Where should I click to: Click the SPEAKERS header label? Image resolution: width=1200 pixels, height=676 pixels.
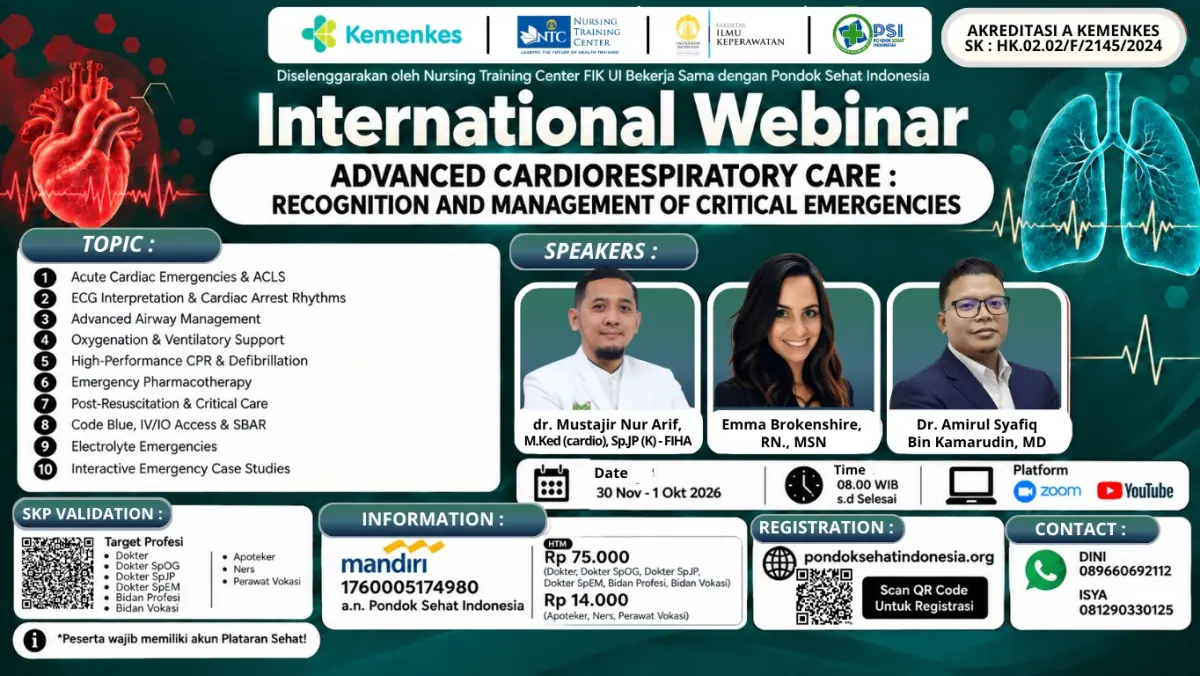tap(602, 251)
